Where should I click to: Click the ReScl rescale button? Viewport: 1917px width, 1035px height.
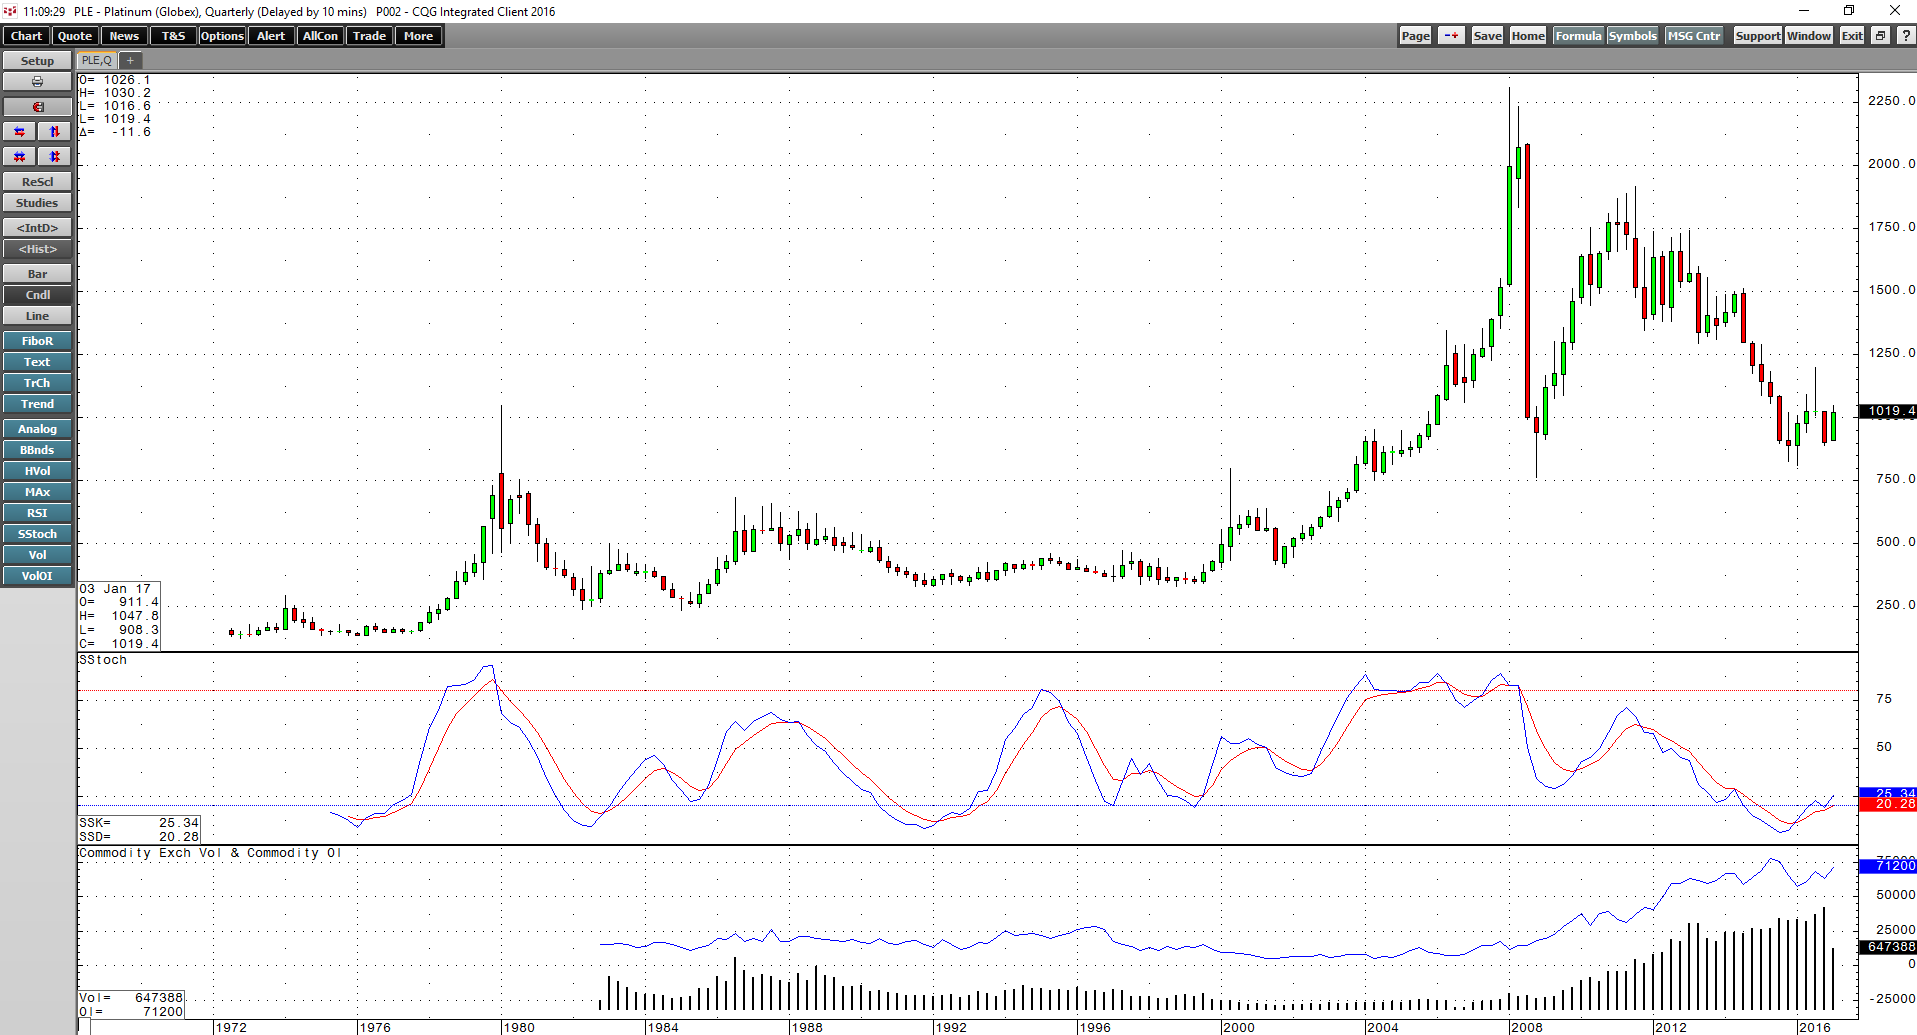tap(37, 182)
